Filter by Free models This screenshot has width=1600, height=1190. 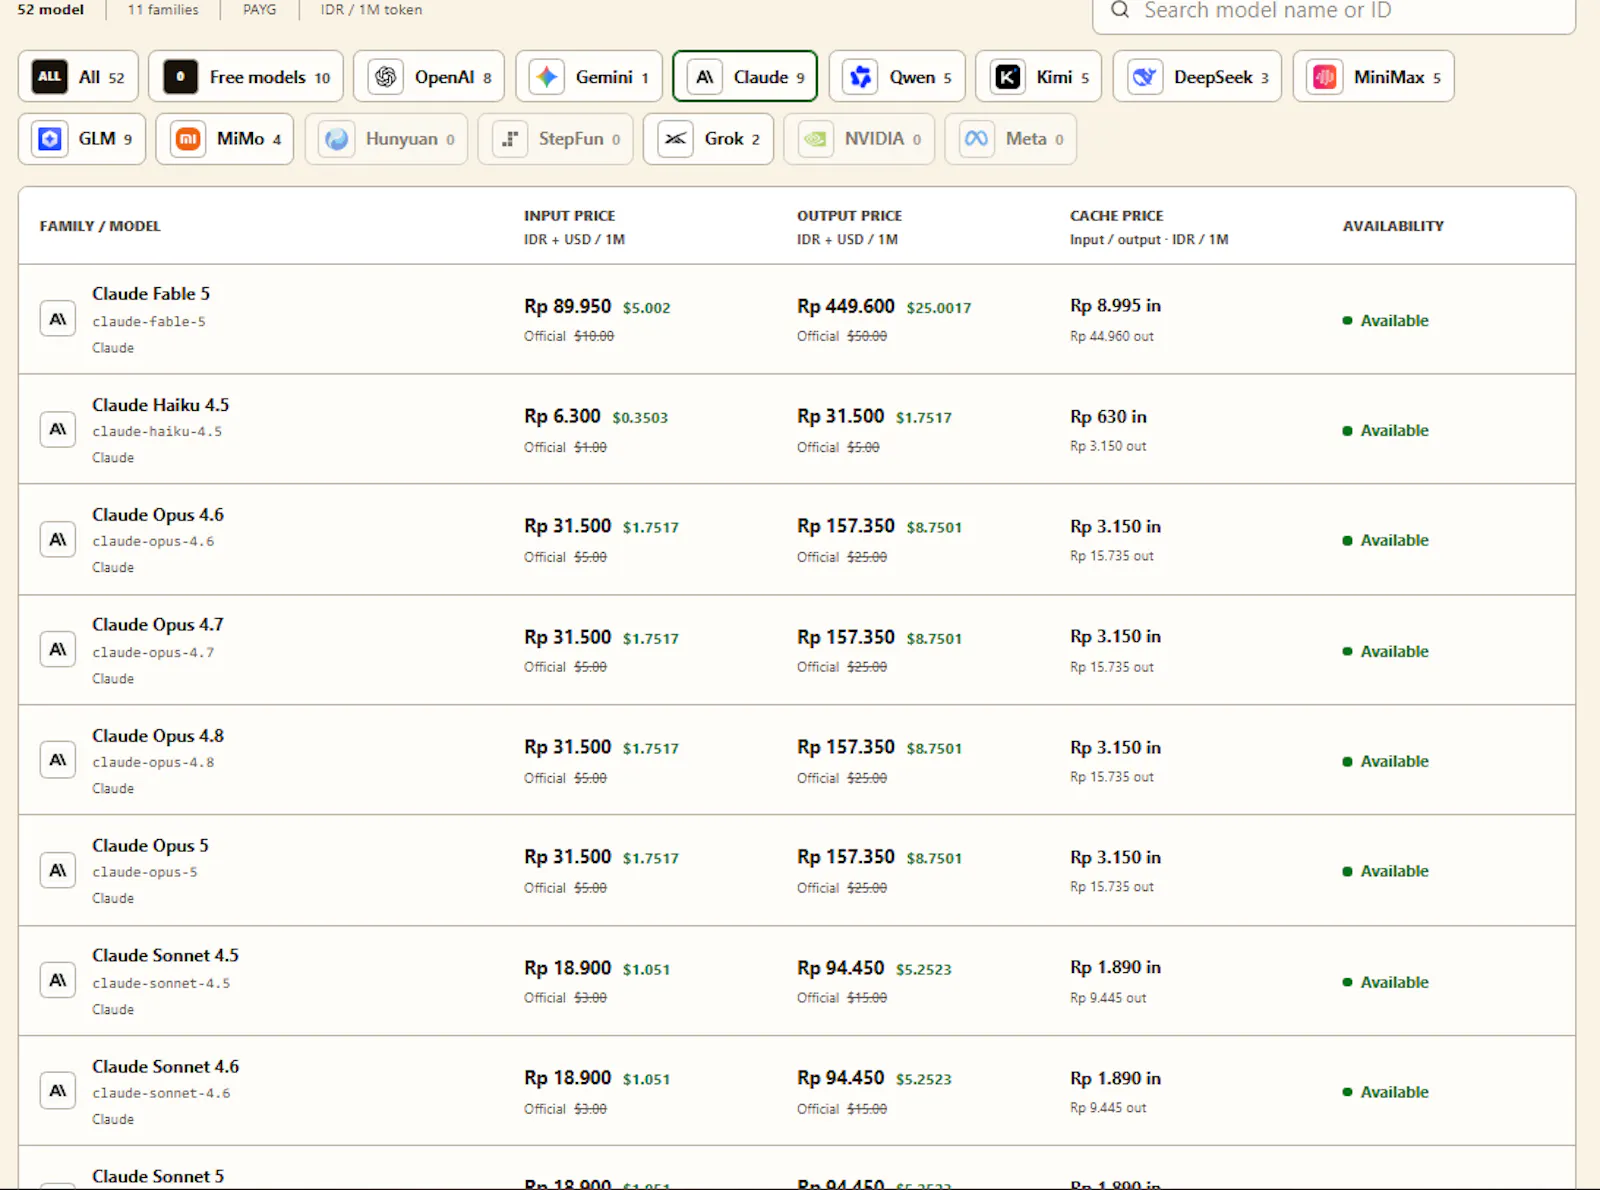tap(246, 77)
